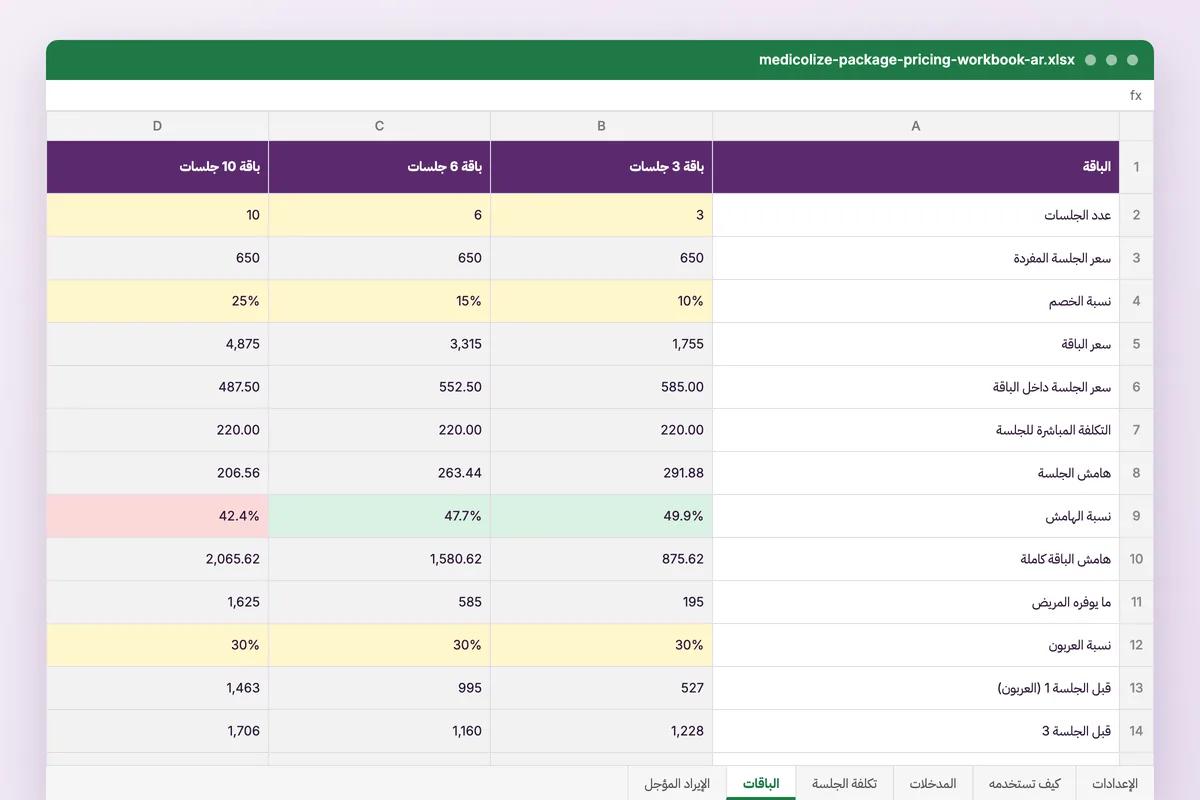Select the package price cell 3,315
The width and height of the screenshot is (1200, 800).
click(380, 344)
